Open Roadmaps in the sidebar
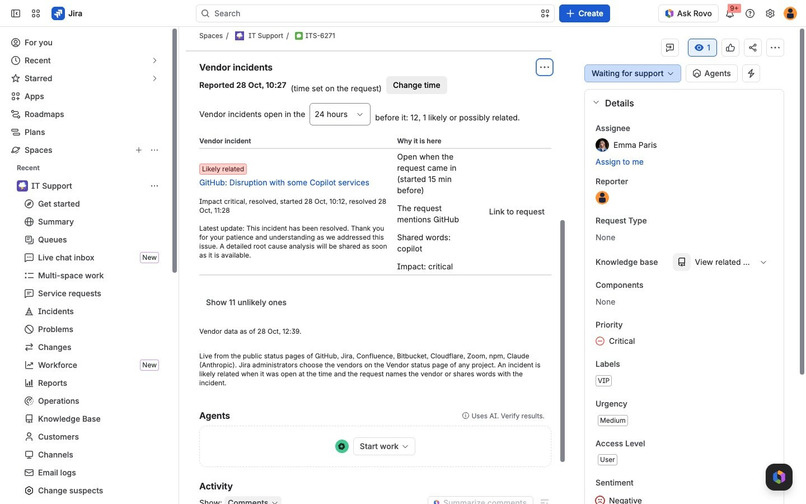This screenshot has height=504, width=806. click(x=44, y=114)
